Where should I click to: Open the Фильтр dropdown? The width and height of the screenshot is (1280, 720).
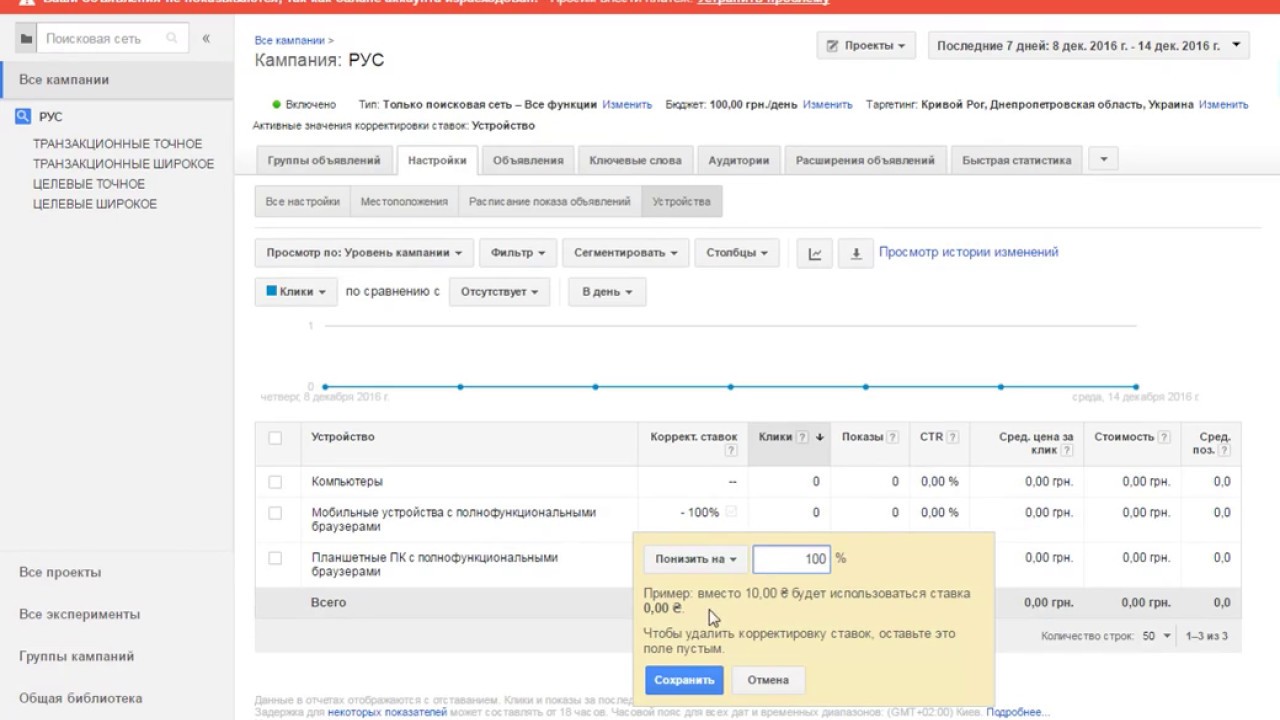coord(518,253)
